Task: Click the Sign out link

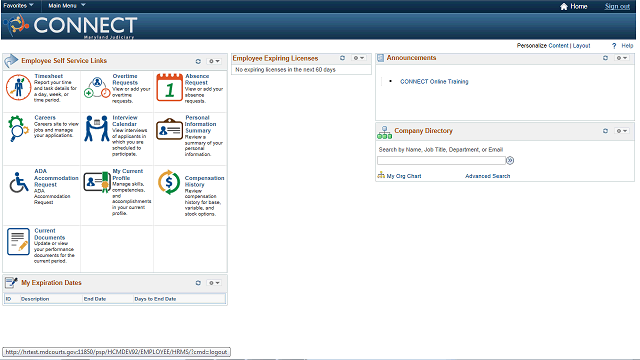Action: click(617, 6)
